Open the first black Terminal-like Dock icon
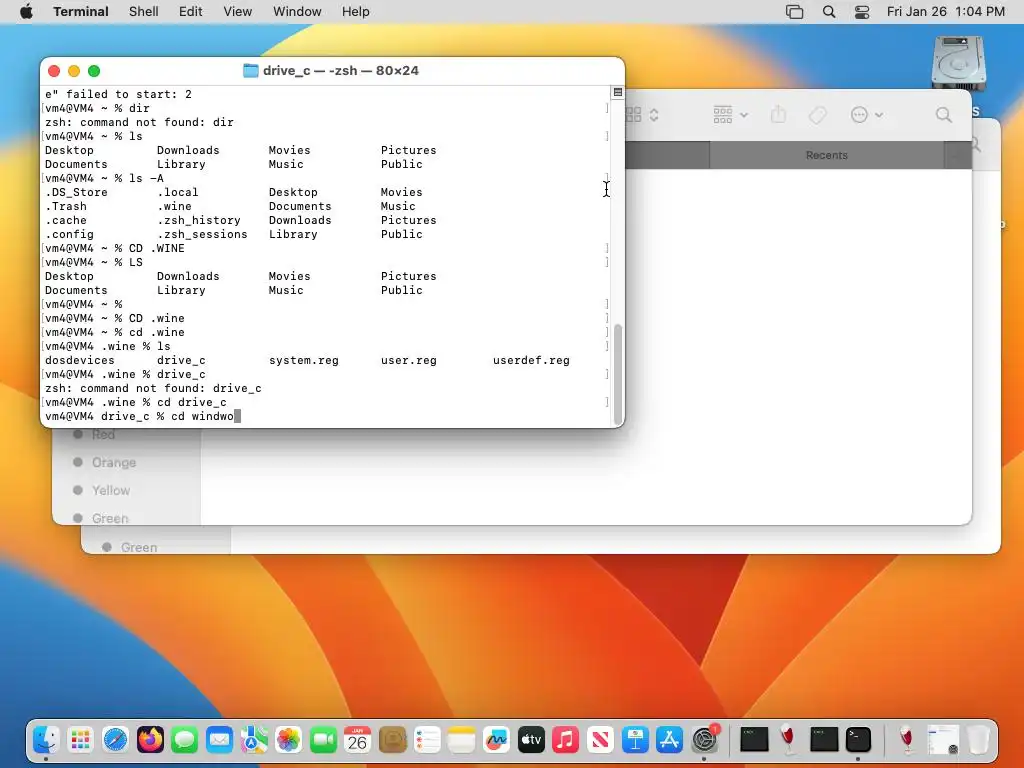The image size is (1024, 768). coord(754,740)
